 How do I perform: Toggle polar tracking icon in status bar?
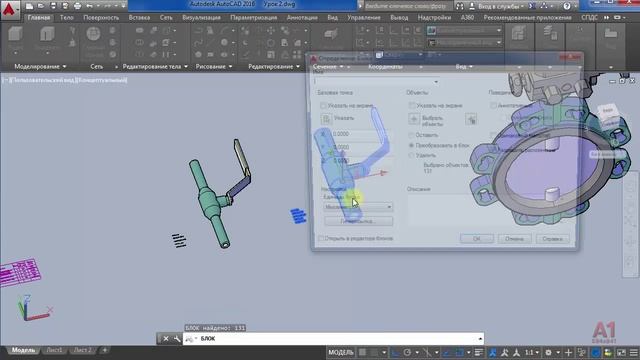pos(407,352)
